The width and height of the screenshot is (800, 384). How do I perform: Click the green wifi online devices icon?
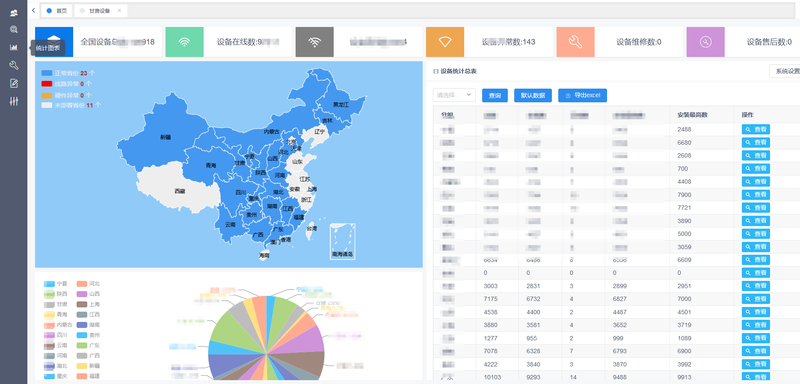184,42
